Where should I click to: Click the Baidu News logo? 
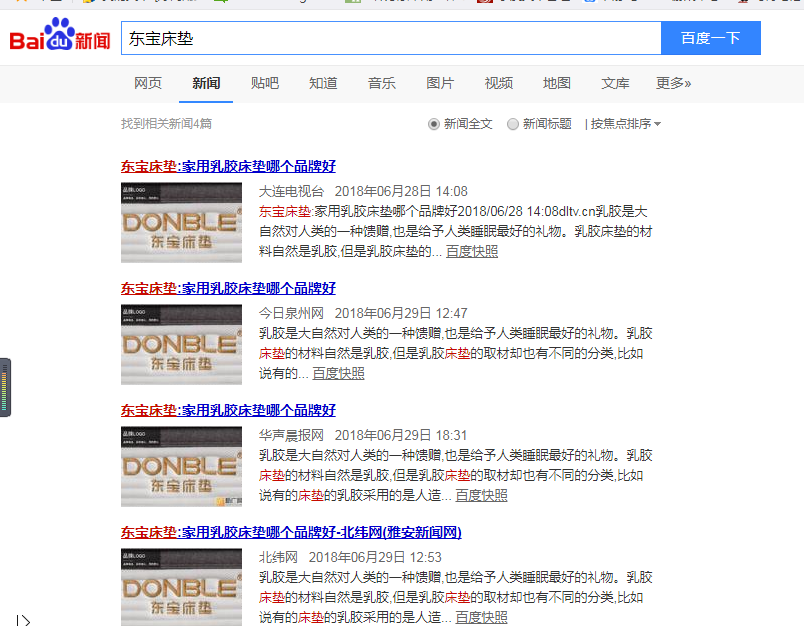(60, 35)
